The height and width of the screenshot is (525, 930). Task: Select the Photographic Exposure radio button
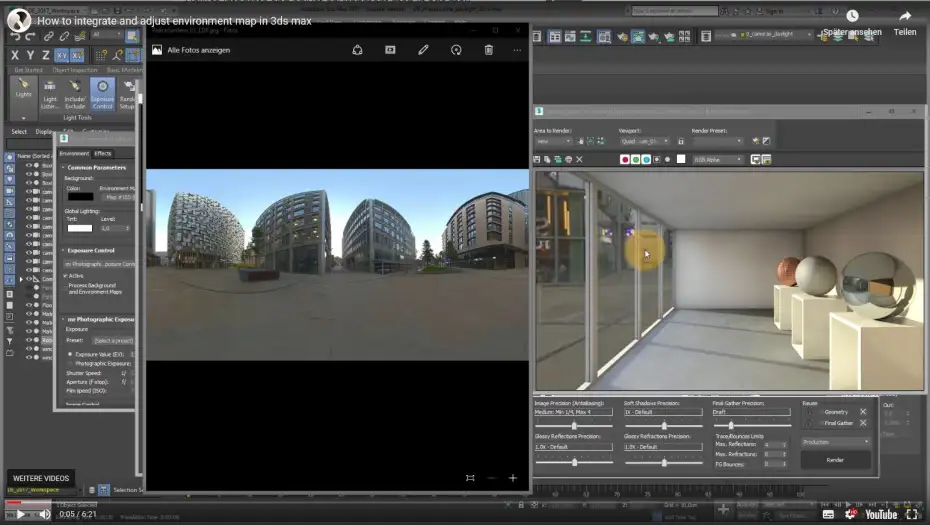point(70,364)
